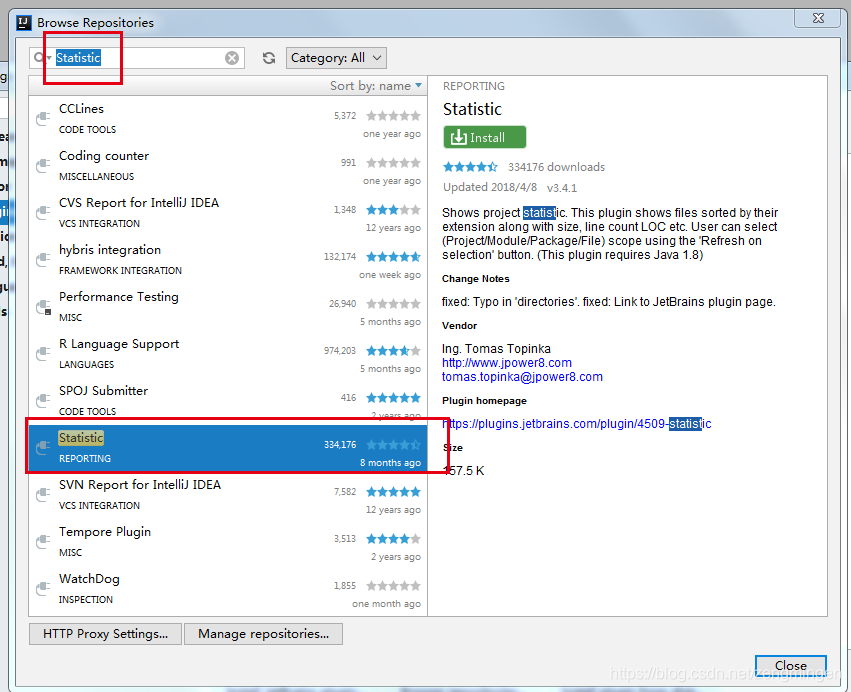Click the rating stars under Install button

pyautogui.click(x=470, y=167)
